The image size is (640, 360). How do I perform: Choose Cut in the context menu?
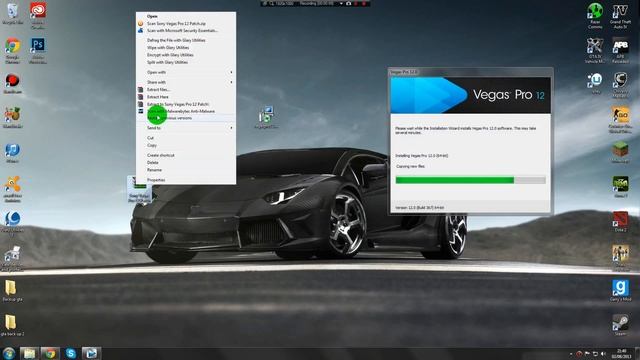point(186,138)
